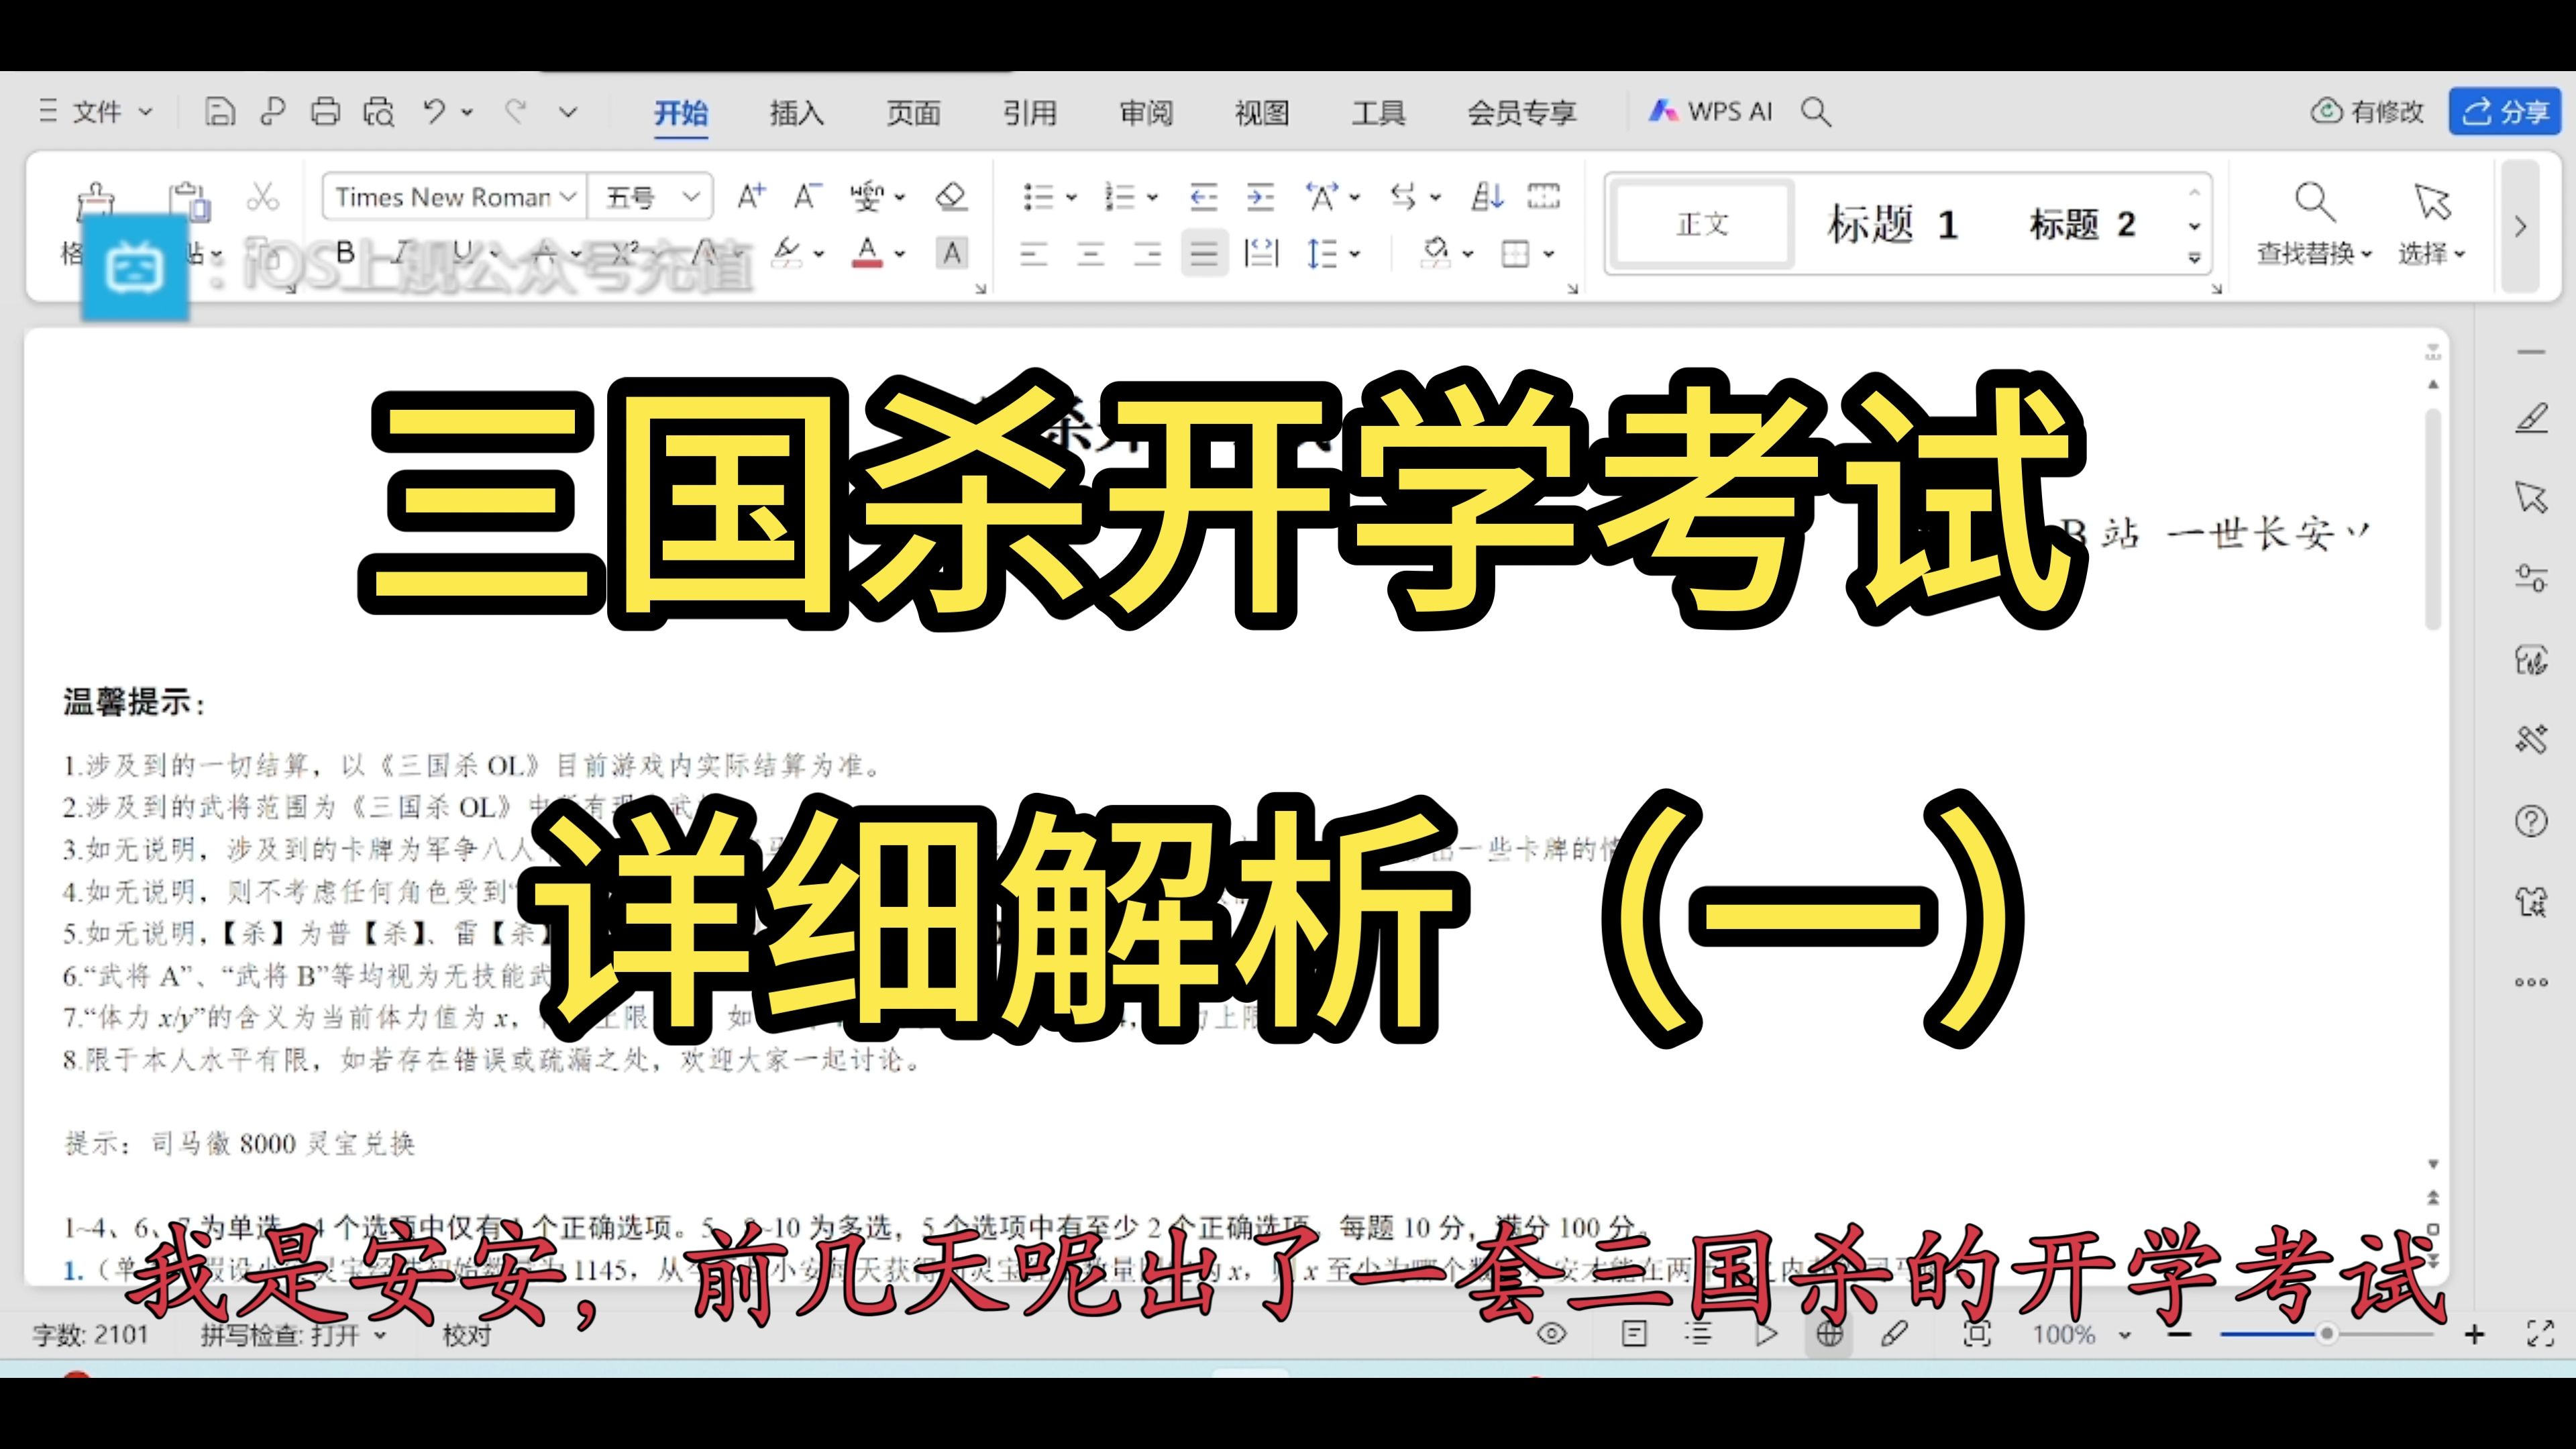The width and height of the screenshot is (2576, 1449).
Task: Click the arrow selection icon in sidebar
Action: pos(2531,497)
